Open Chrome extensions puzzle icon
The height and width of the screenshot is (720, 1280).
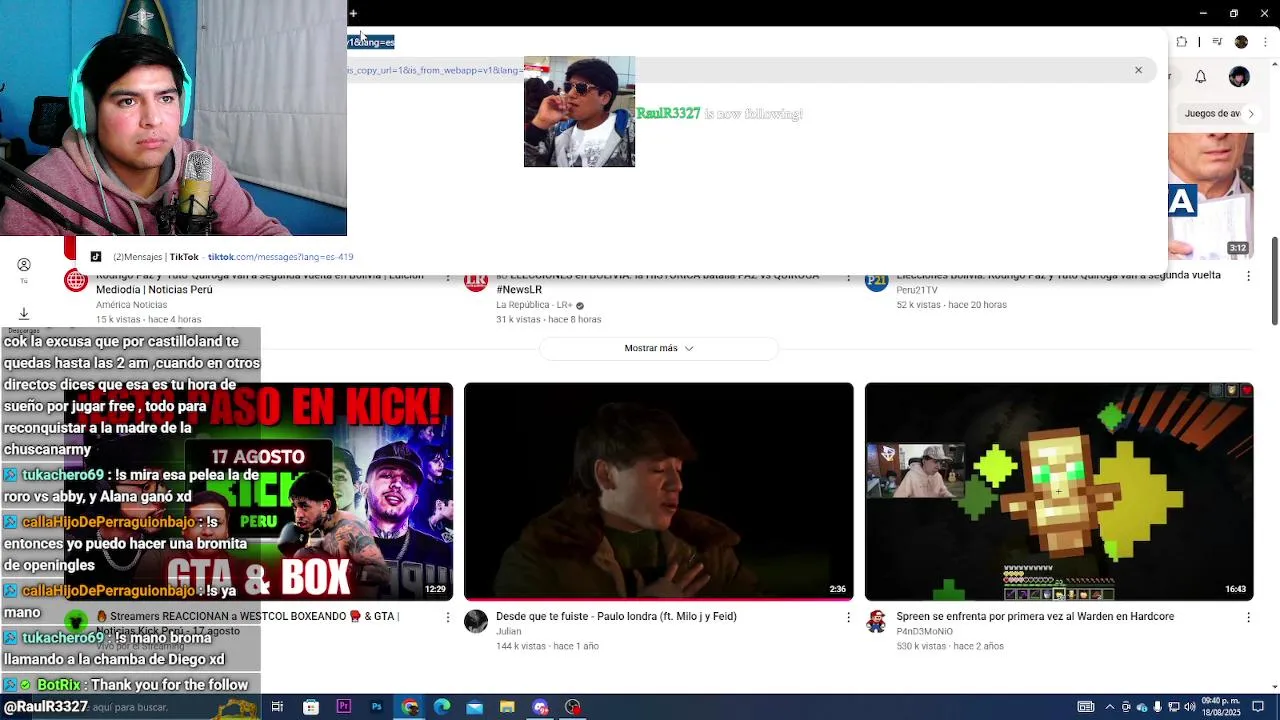tap(1182, 42)
